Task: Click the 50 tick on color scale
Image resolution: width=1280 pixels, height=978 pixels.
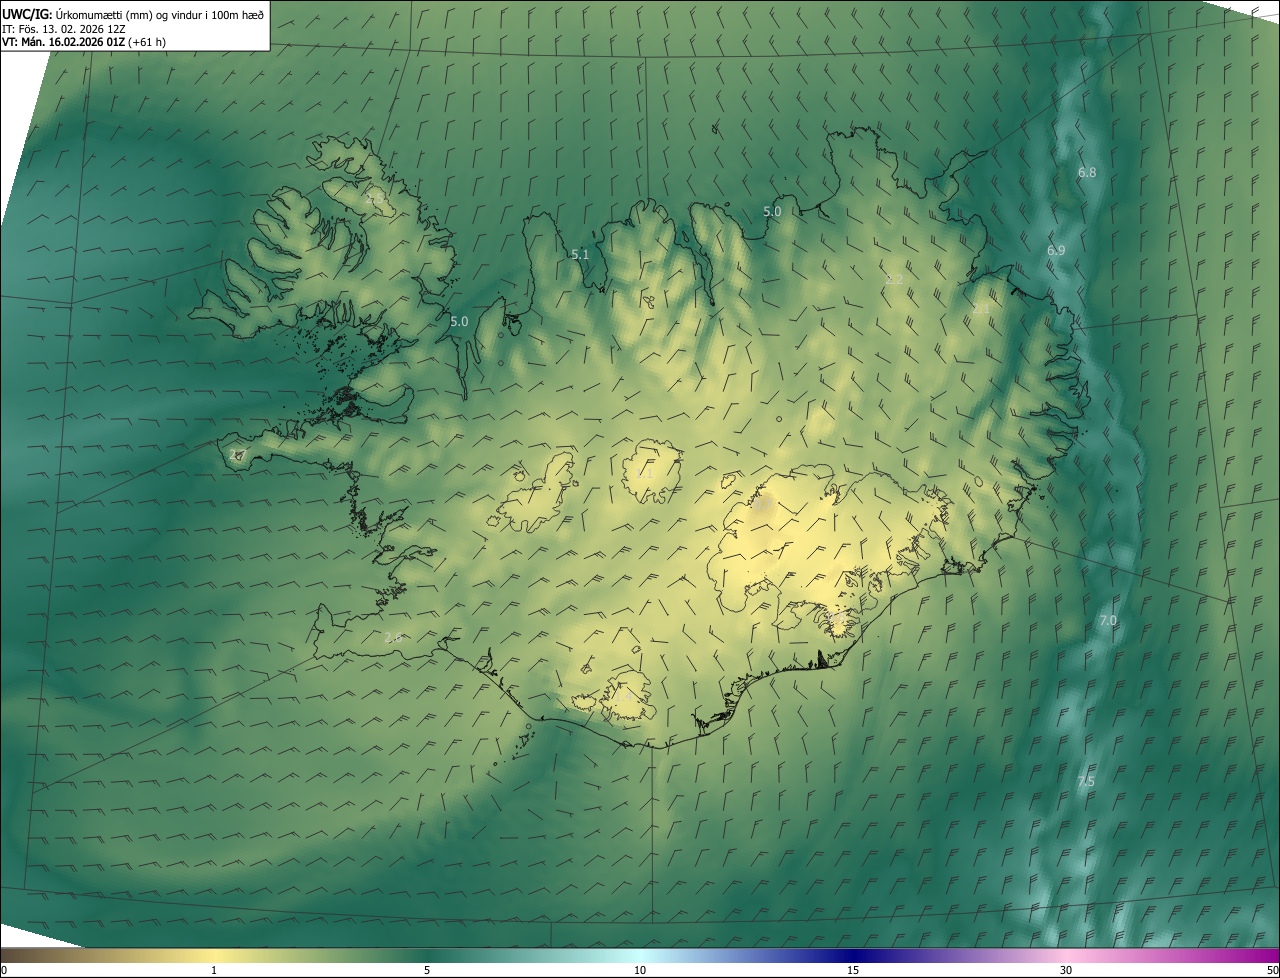Action: coord(1271,970)
